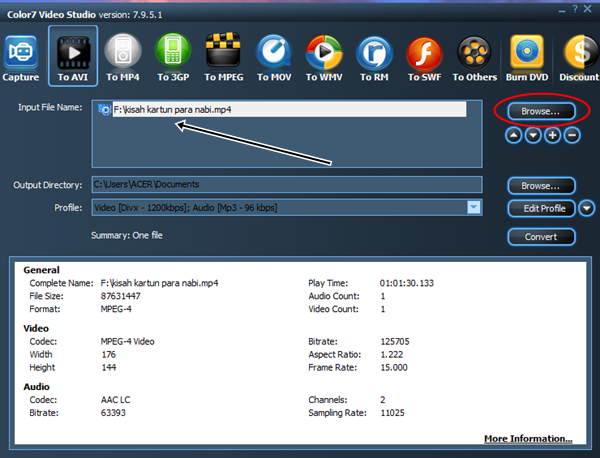Start conversion with the Convert button

tap(541, 237)
